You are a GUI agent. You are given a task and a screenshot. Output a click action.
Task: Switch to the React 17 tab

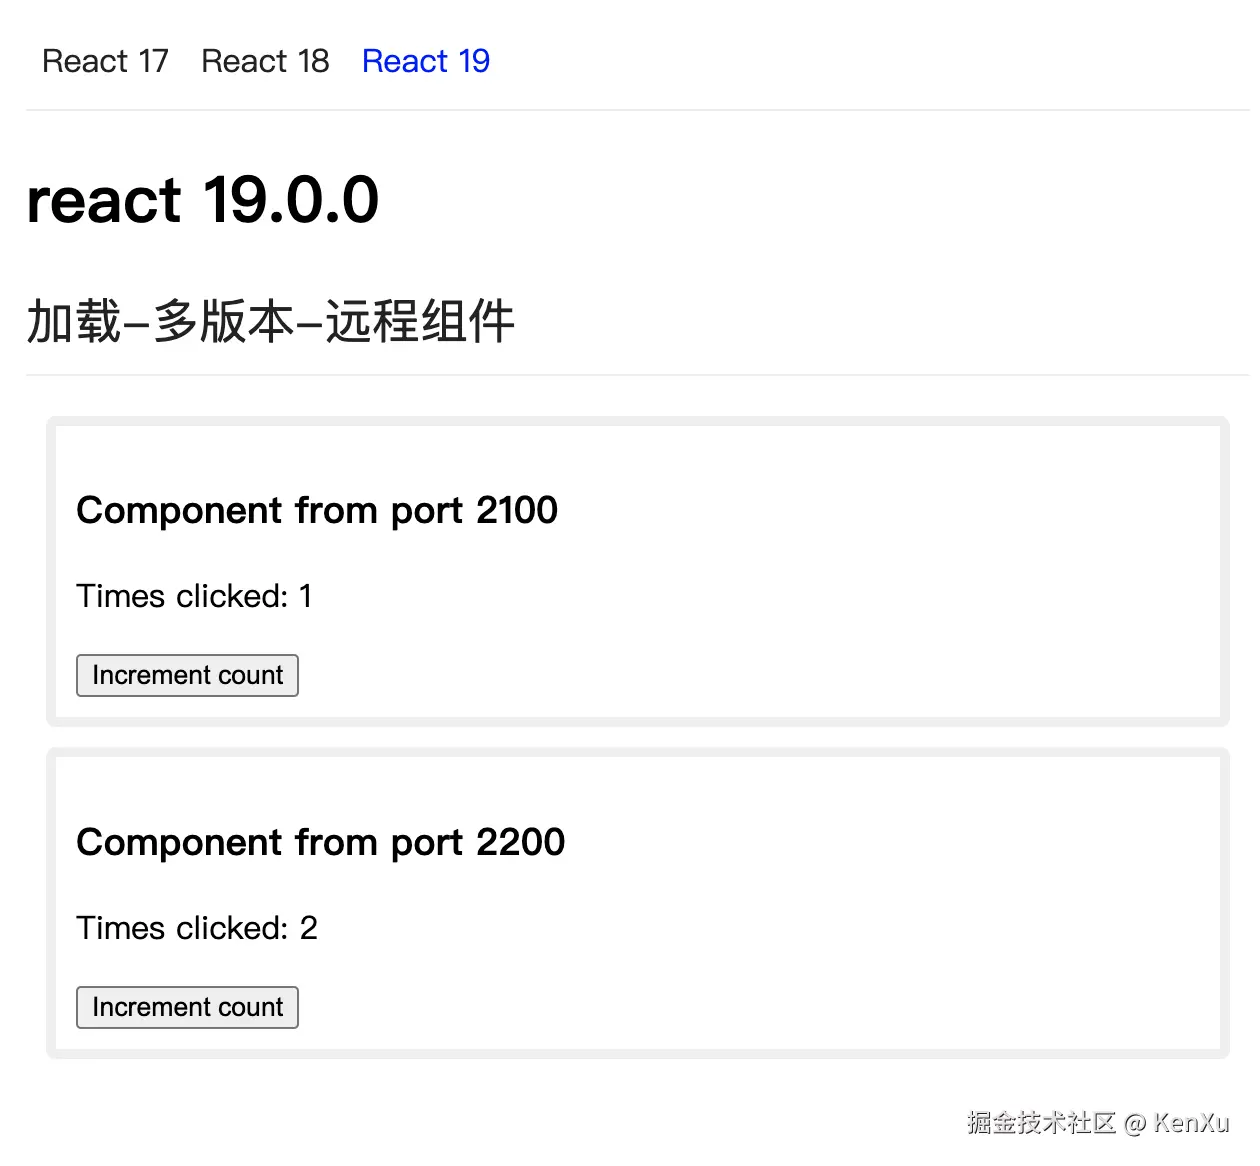click(x=105, y=61)
